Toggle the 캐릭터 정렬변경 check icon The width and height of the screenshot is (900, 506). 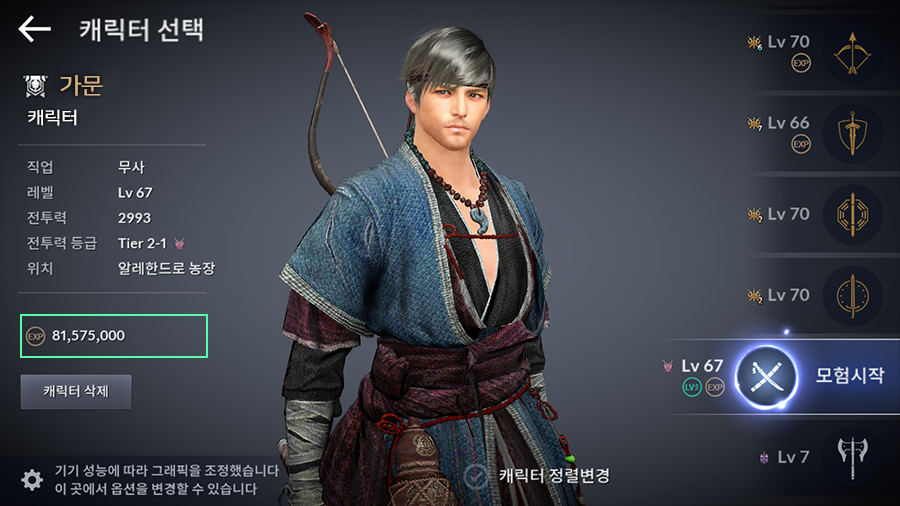(x=475, y=476)
